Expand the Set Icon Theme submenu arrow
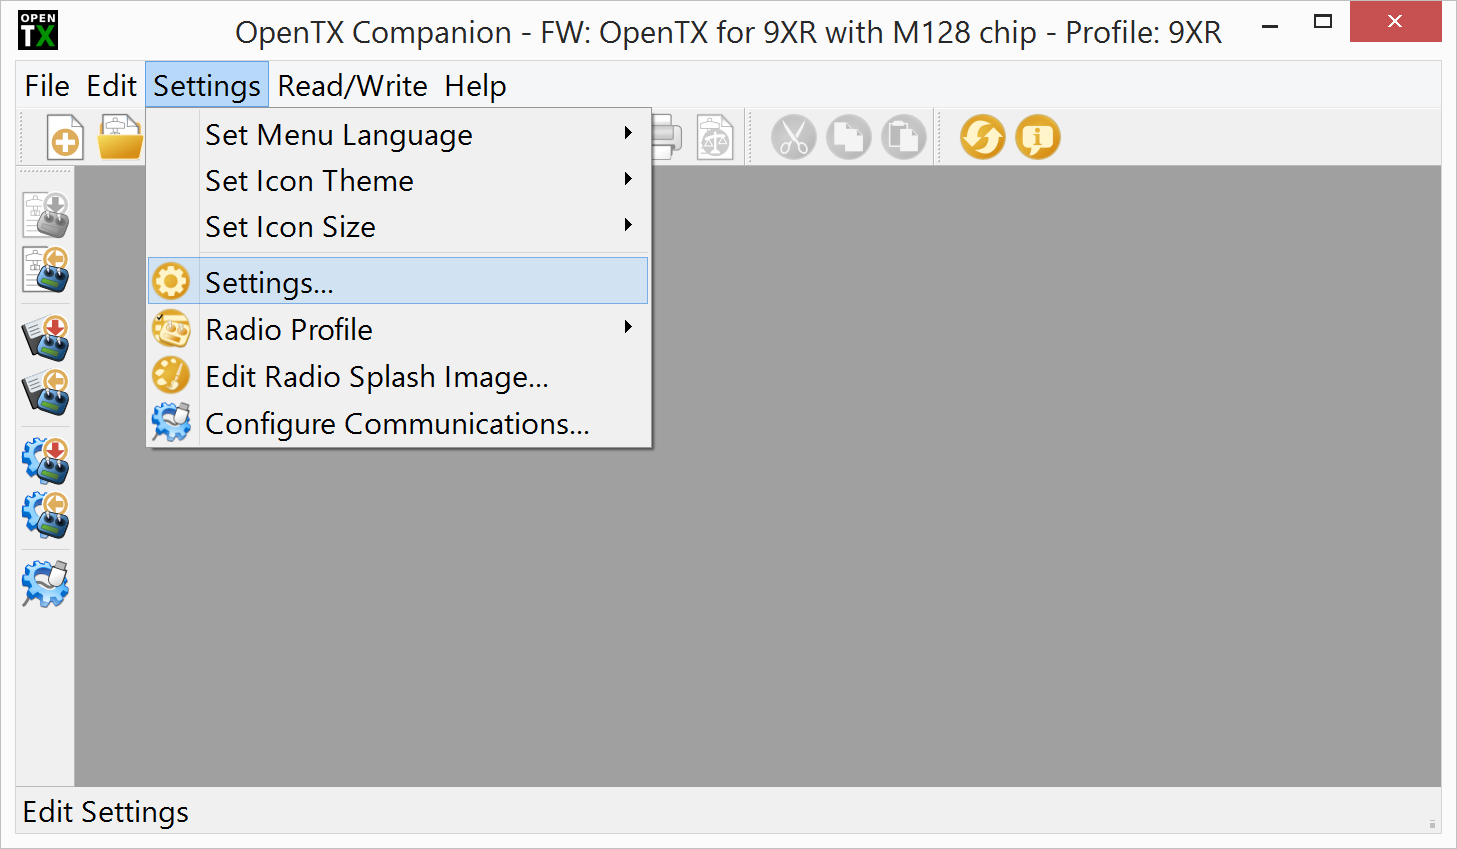Image resolution: width=1457 pixels, height=849 pixels. 628,179
